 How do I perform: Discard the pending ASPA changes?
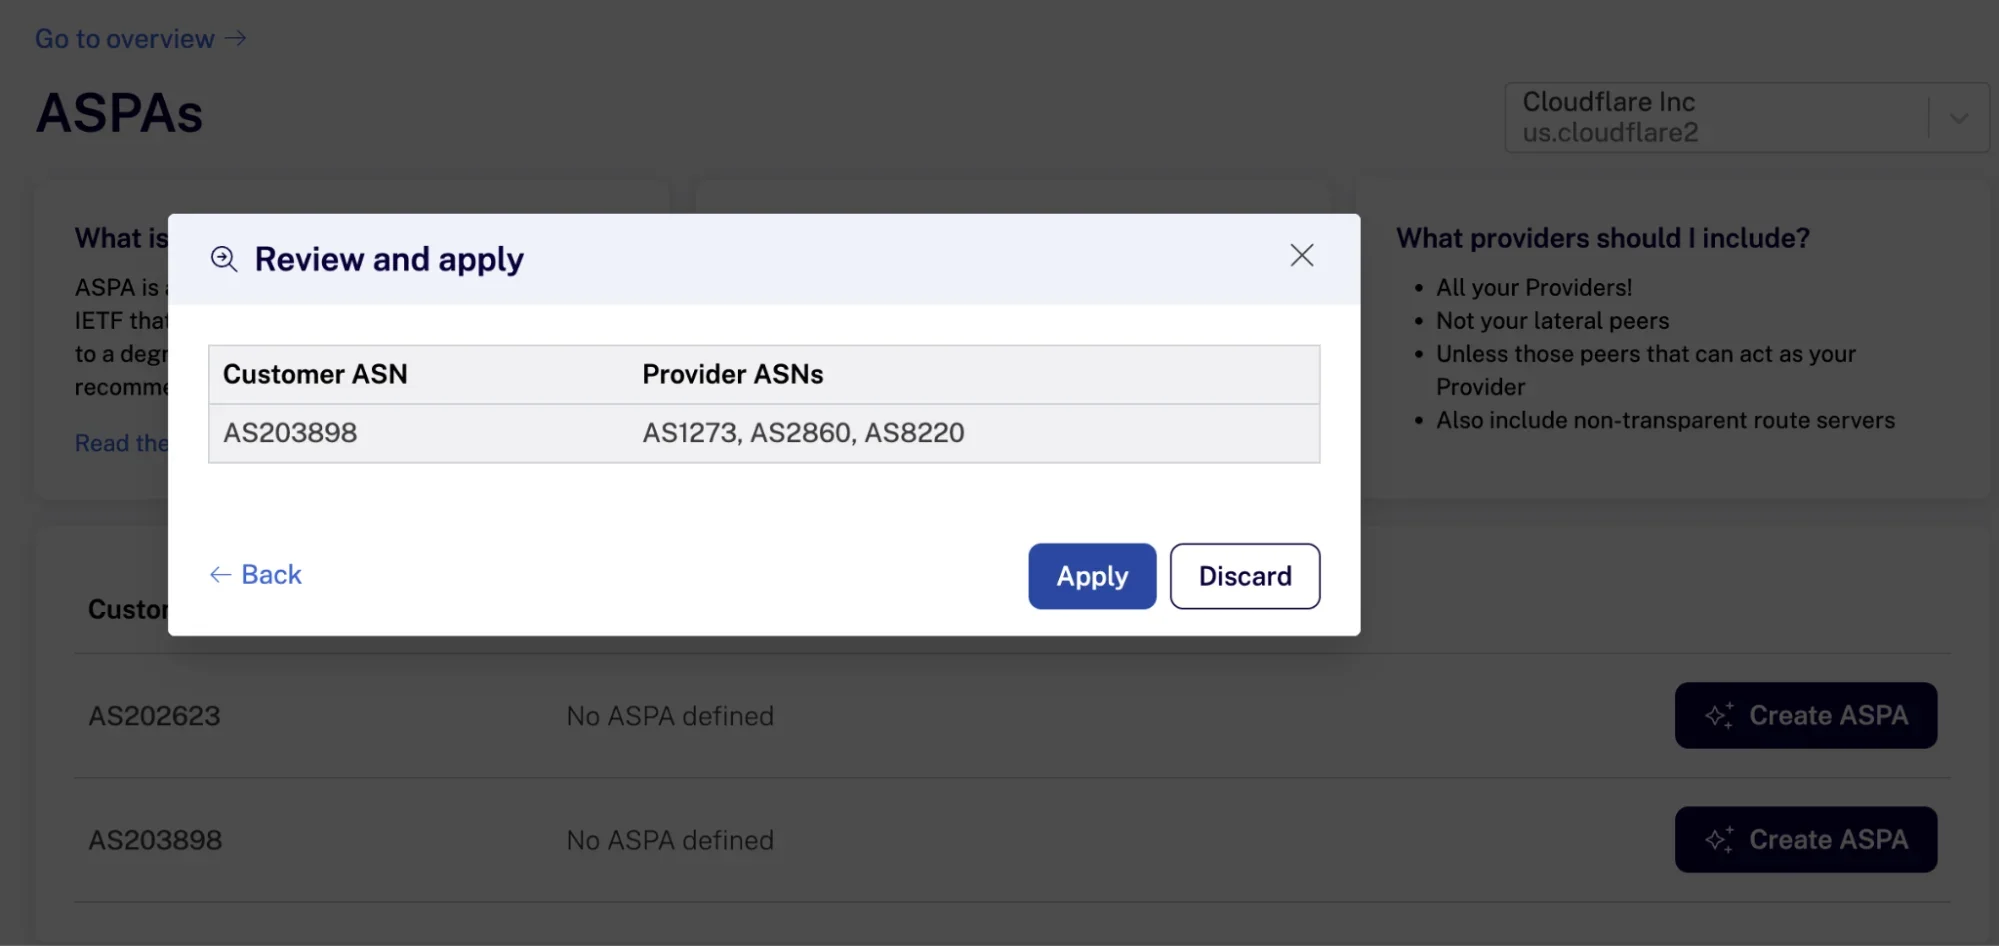(1245, 576)
